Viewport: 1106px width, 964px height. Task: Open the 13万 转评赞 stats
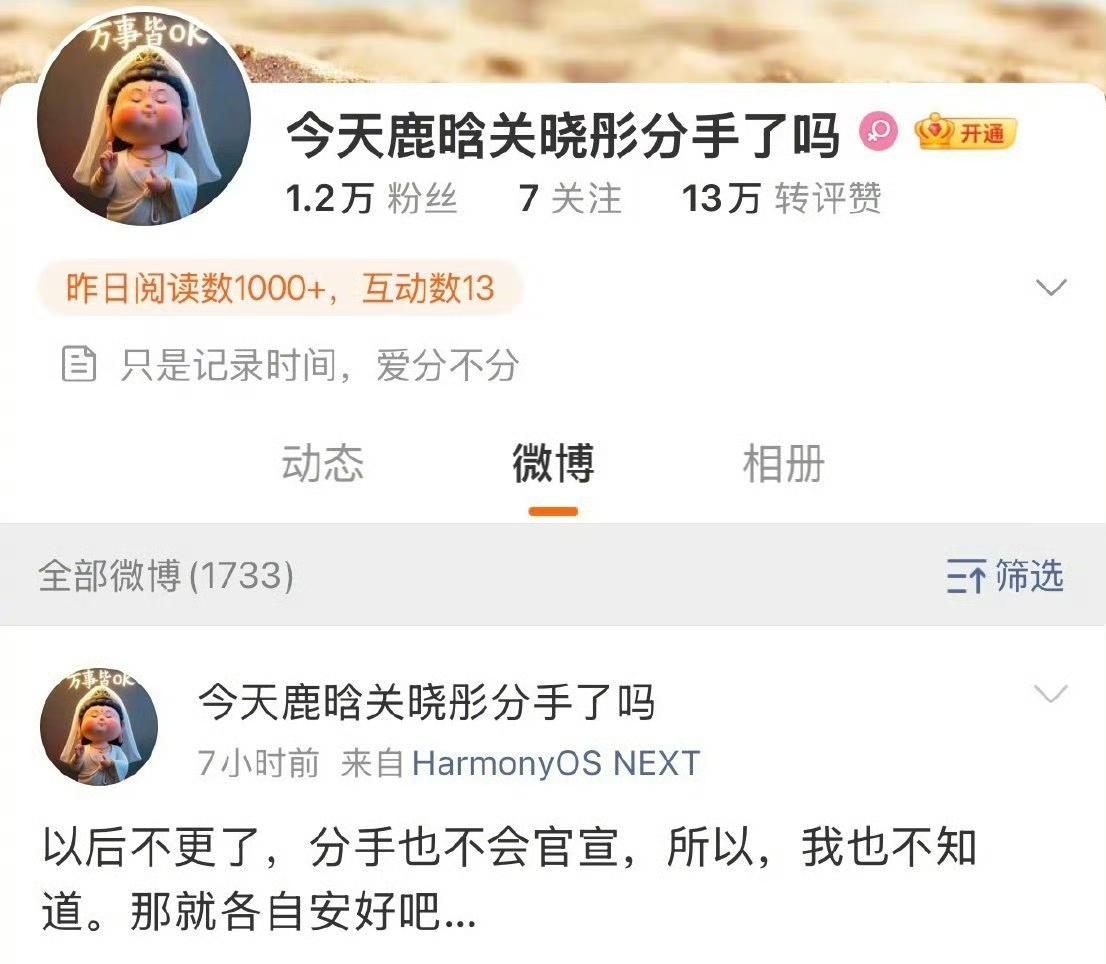click(x=782, y=198)
